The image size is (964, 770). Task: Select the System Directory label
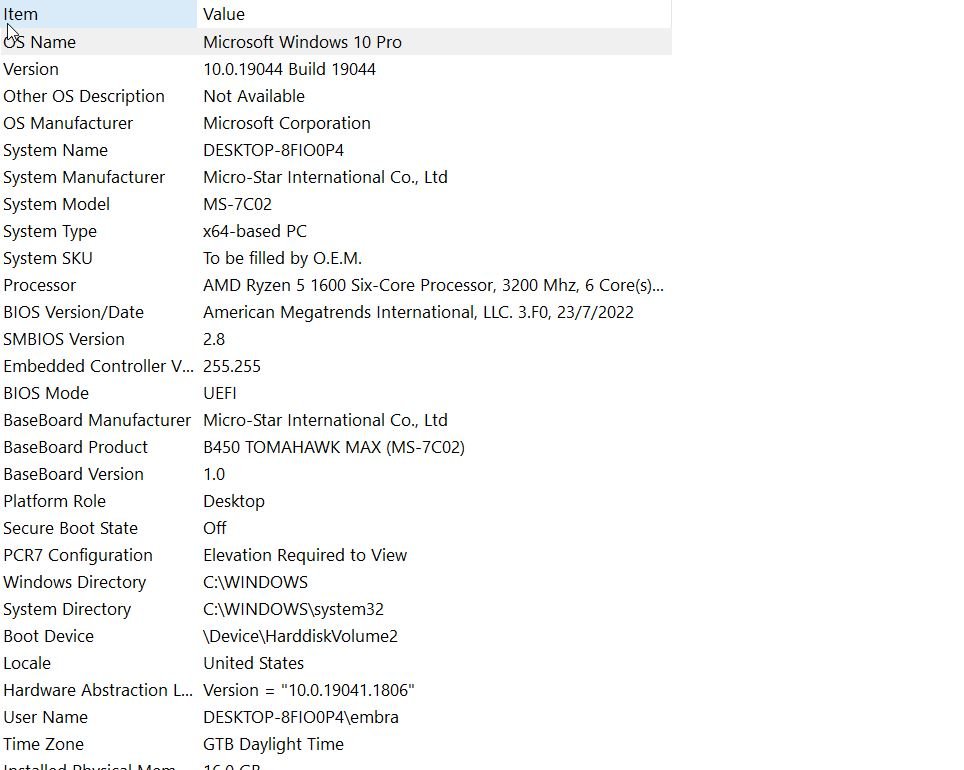click(x=67, y=610)
